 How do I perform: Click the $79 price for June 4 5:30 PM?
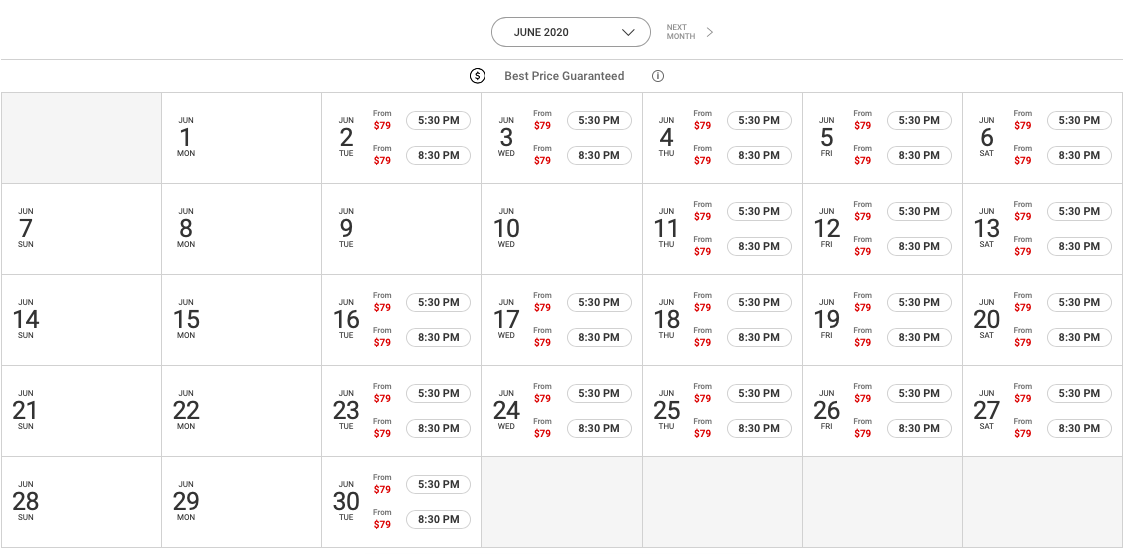[702, 126]
